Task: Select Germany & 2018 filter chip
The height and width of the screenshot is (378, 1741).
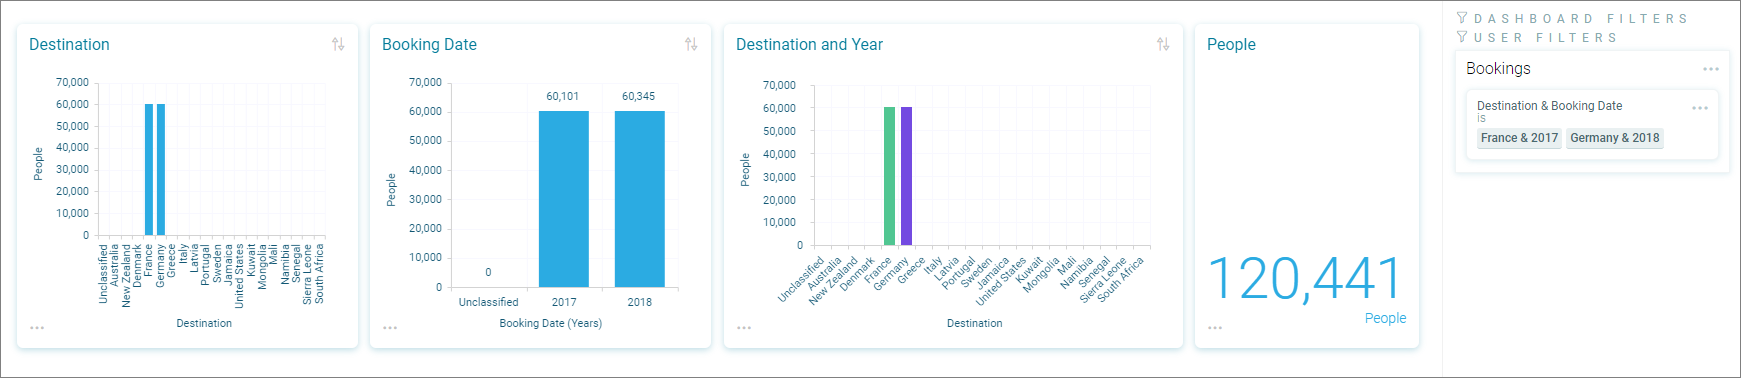Action: 1614,138
